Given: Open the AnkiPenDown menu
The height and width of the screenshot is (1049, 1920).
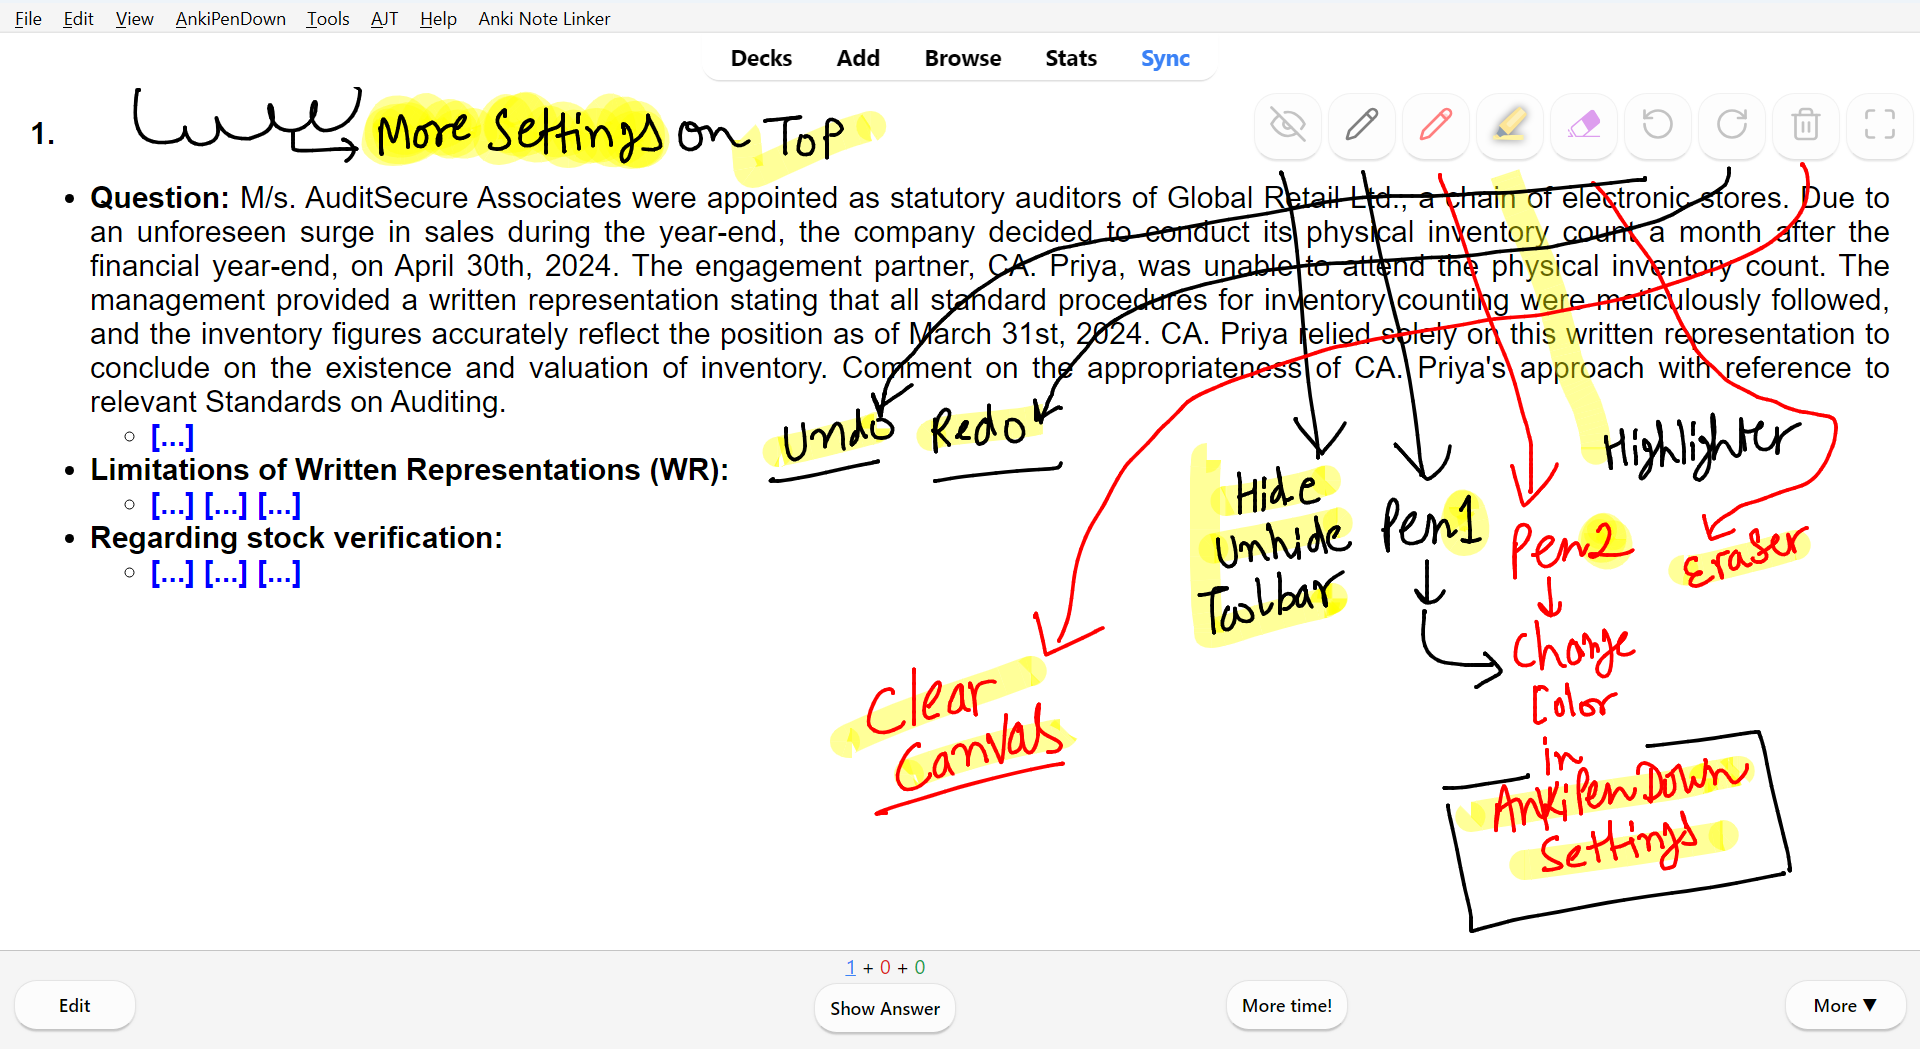Looking at the screenshot, I should pos(230,18).
